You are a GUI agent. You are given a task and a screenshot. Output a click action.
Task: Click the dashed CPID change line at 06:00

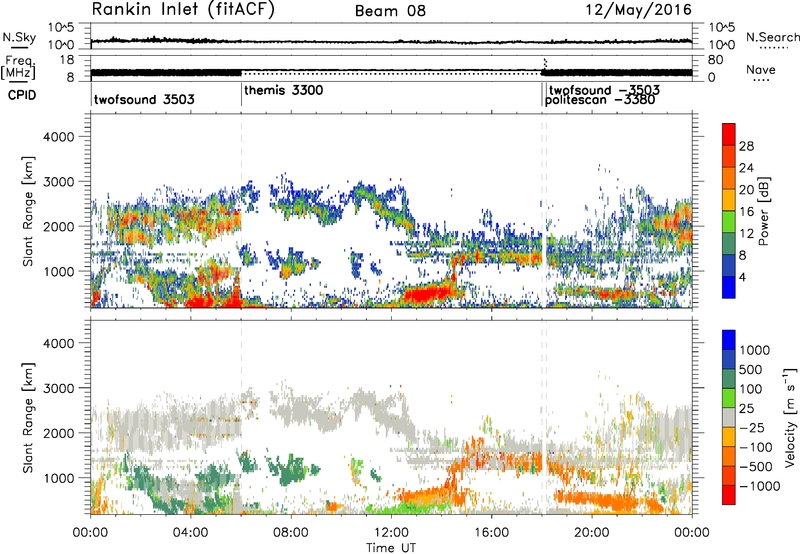pos(241,211)
